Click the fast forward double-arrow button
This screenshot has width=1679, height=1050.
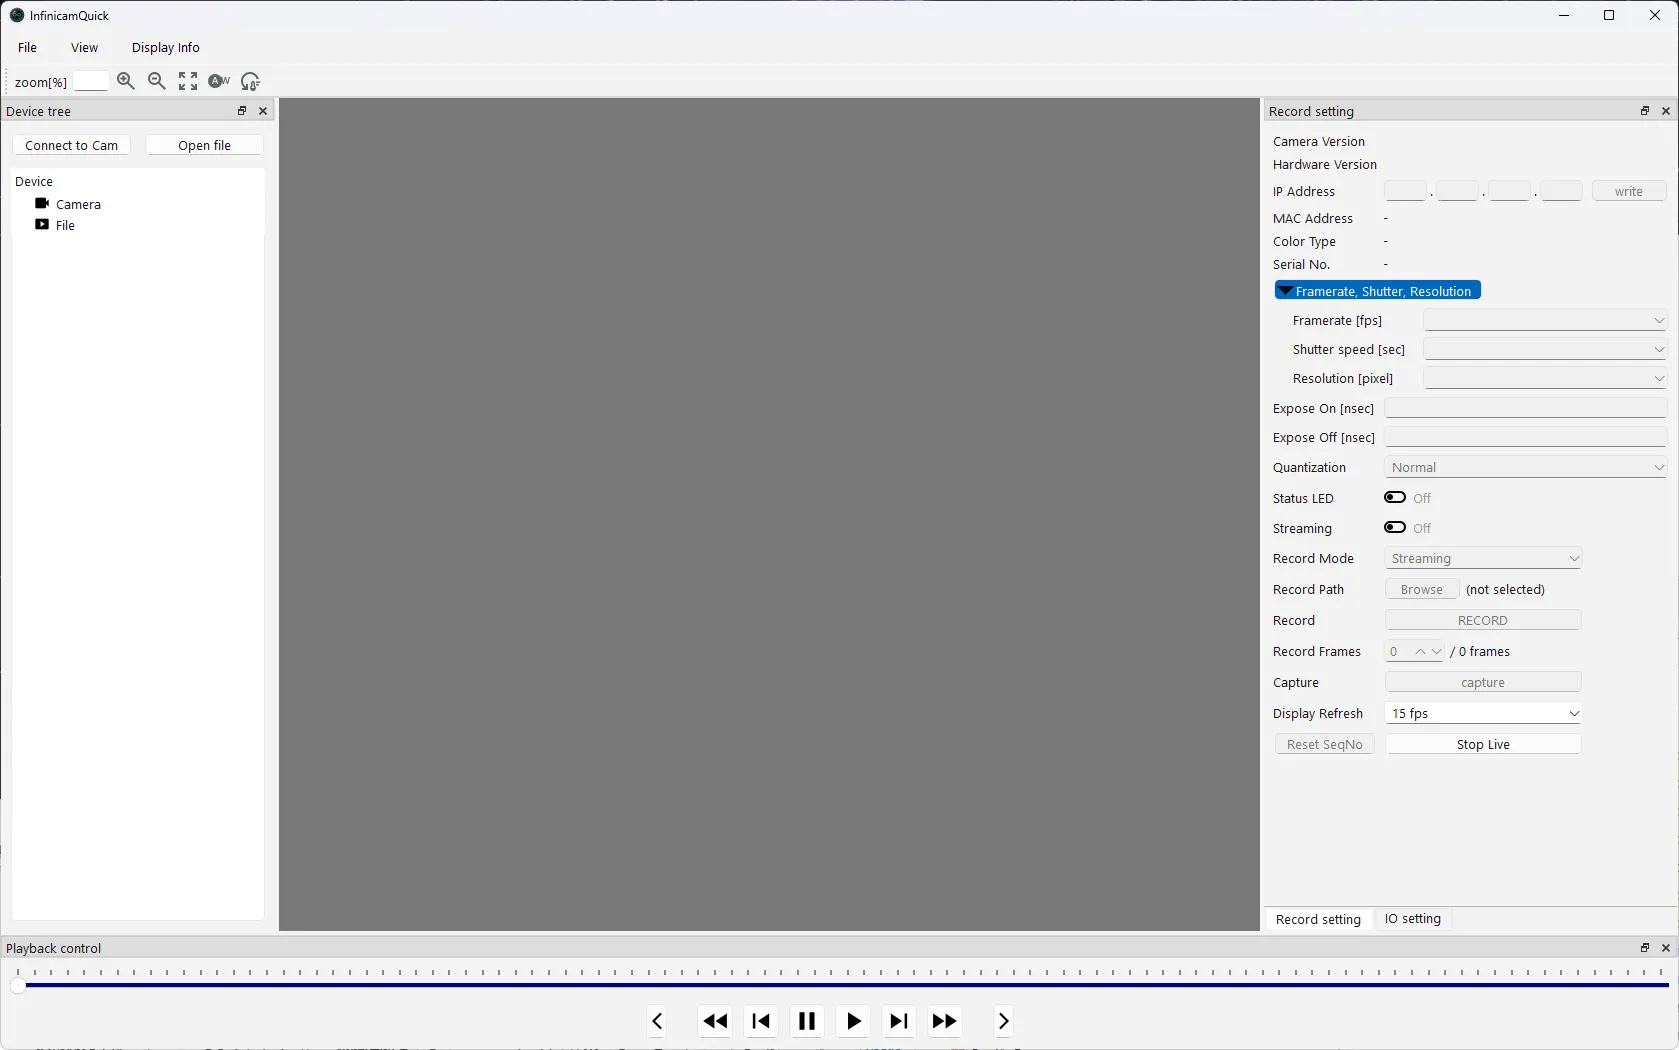pyautogui.click(x=945, y=1021)
